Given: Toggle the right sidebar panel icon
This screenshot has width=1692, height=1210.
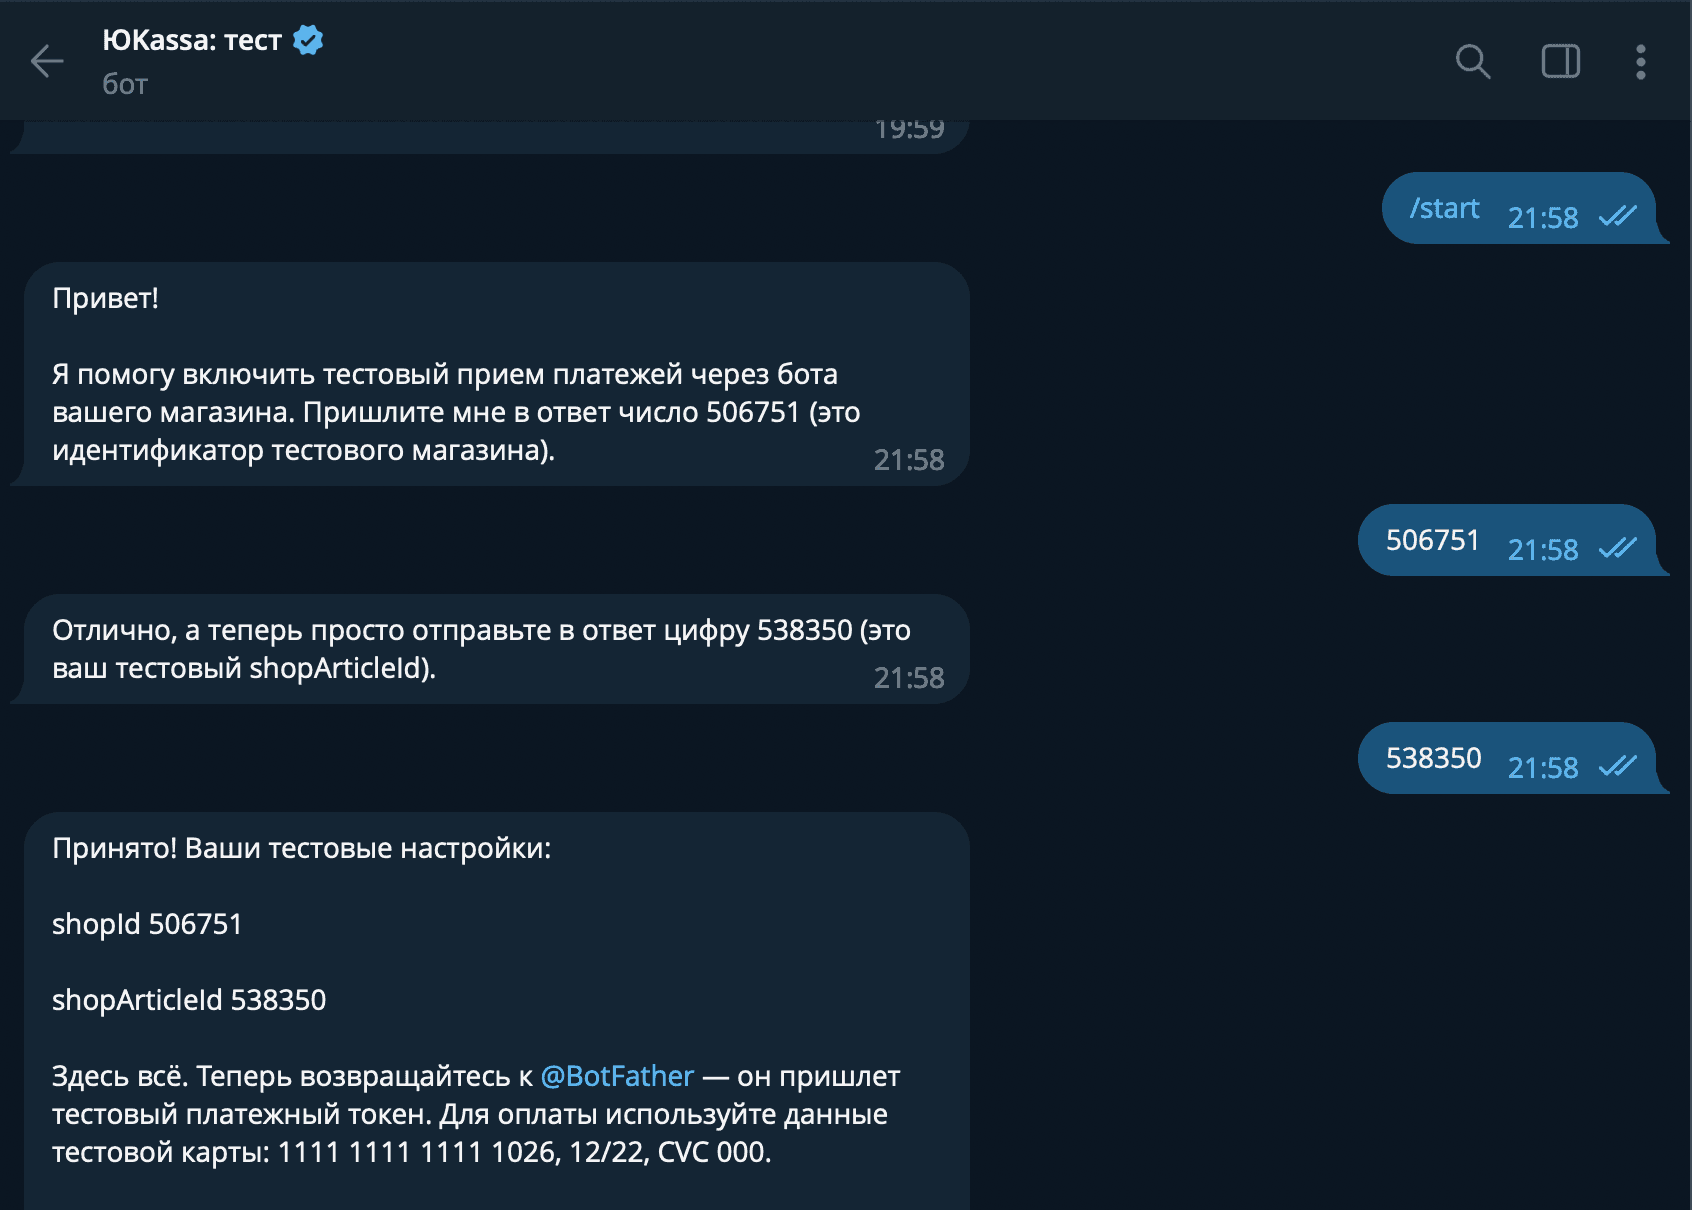Looking at the screenshot, I should pyautogui.click(x=1560, y=61).
